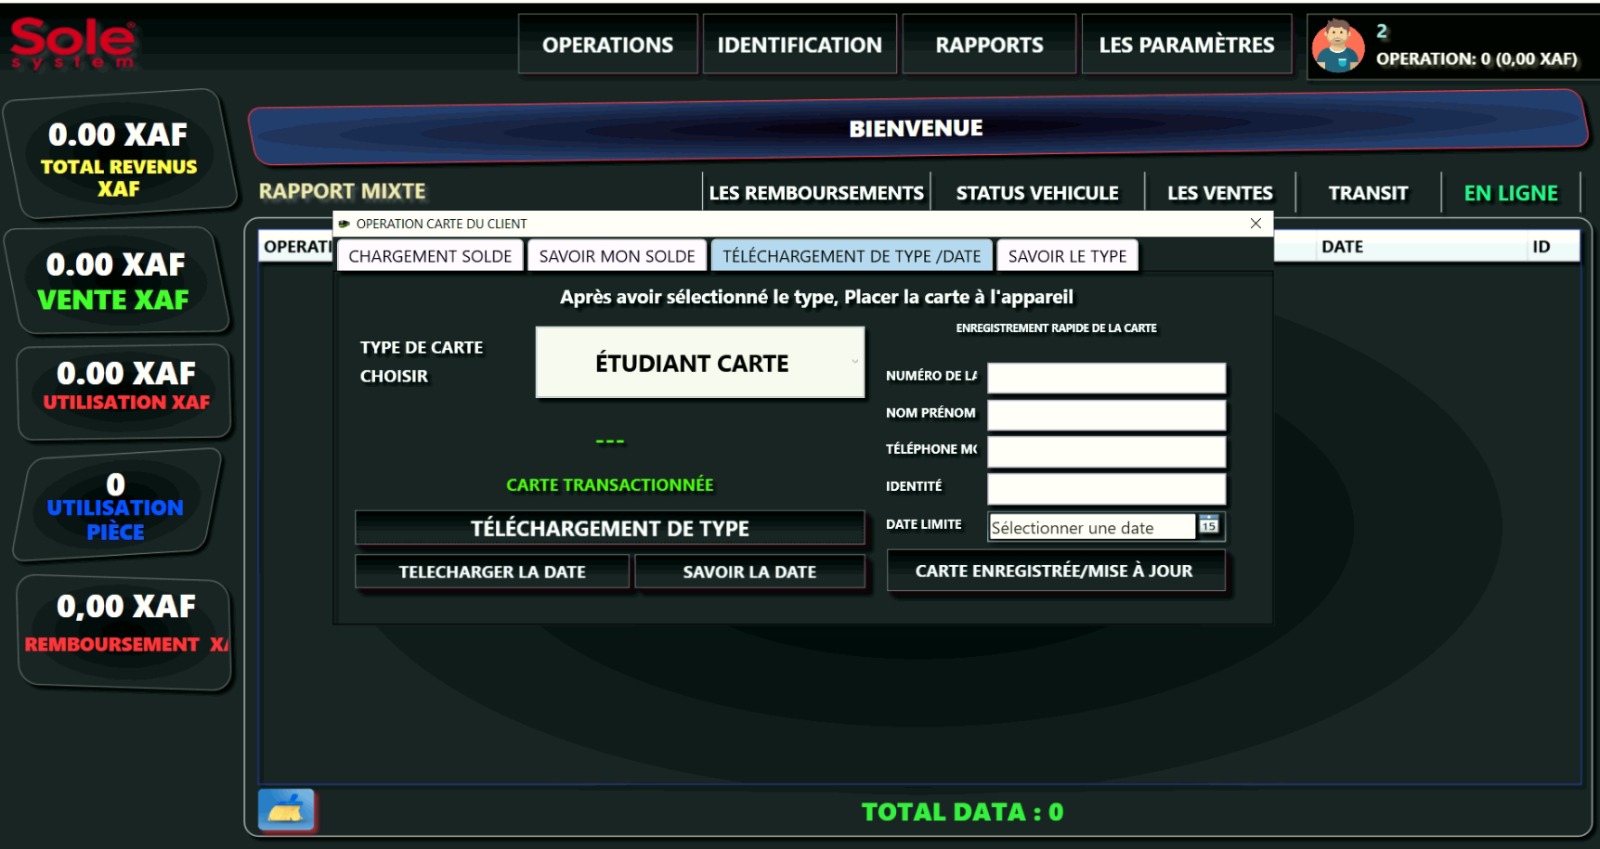The image size is (1600, 849).
Task: Click the broom clear icon
Action: pyautogui.click(x=286, y=810)
